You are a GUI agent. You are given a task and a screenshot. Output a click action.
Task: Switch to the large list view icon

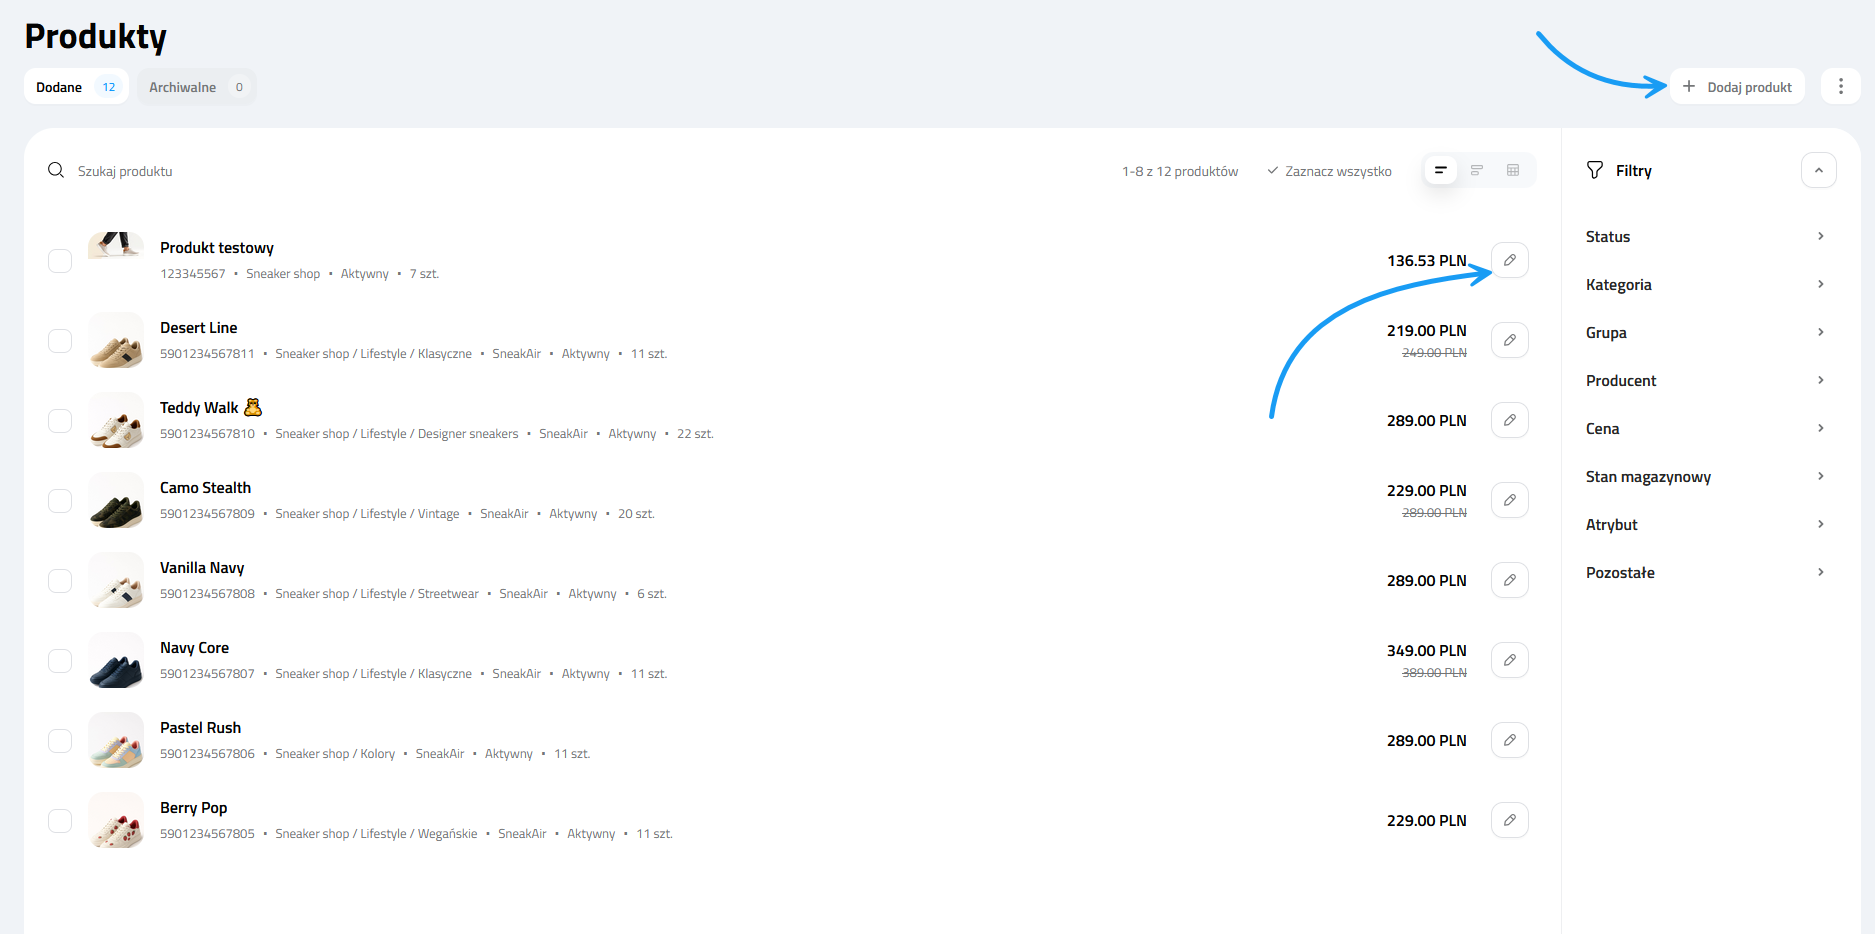tap(1477, 170)
